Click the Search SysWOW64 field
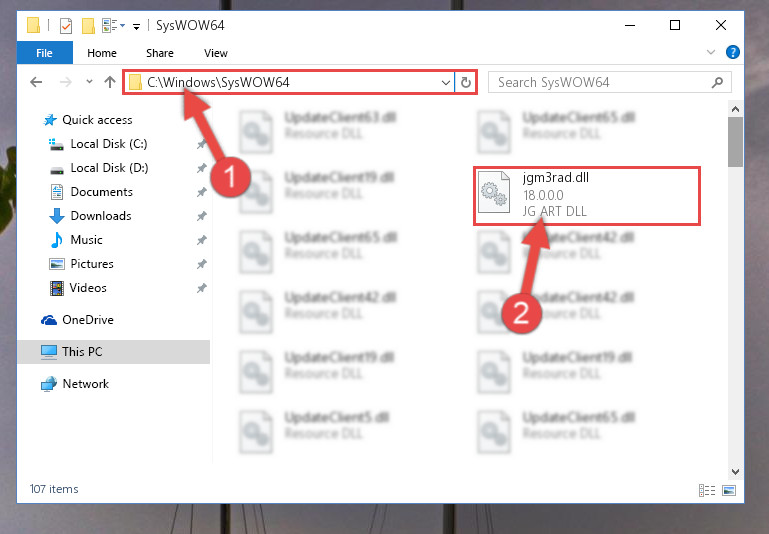Viewport: 769px width, 534px height. (602, 82)
